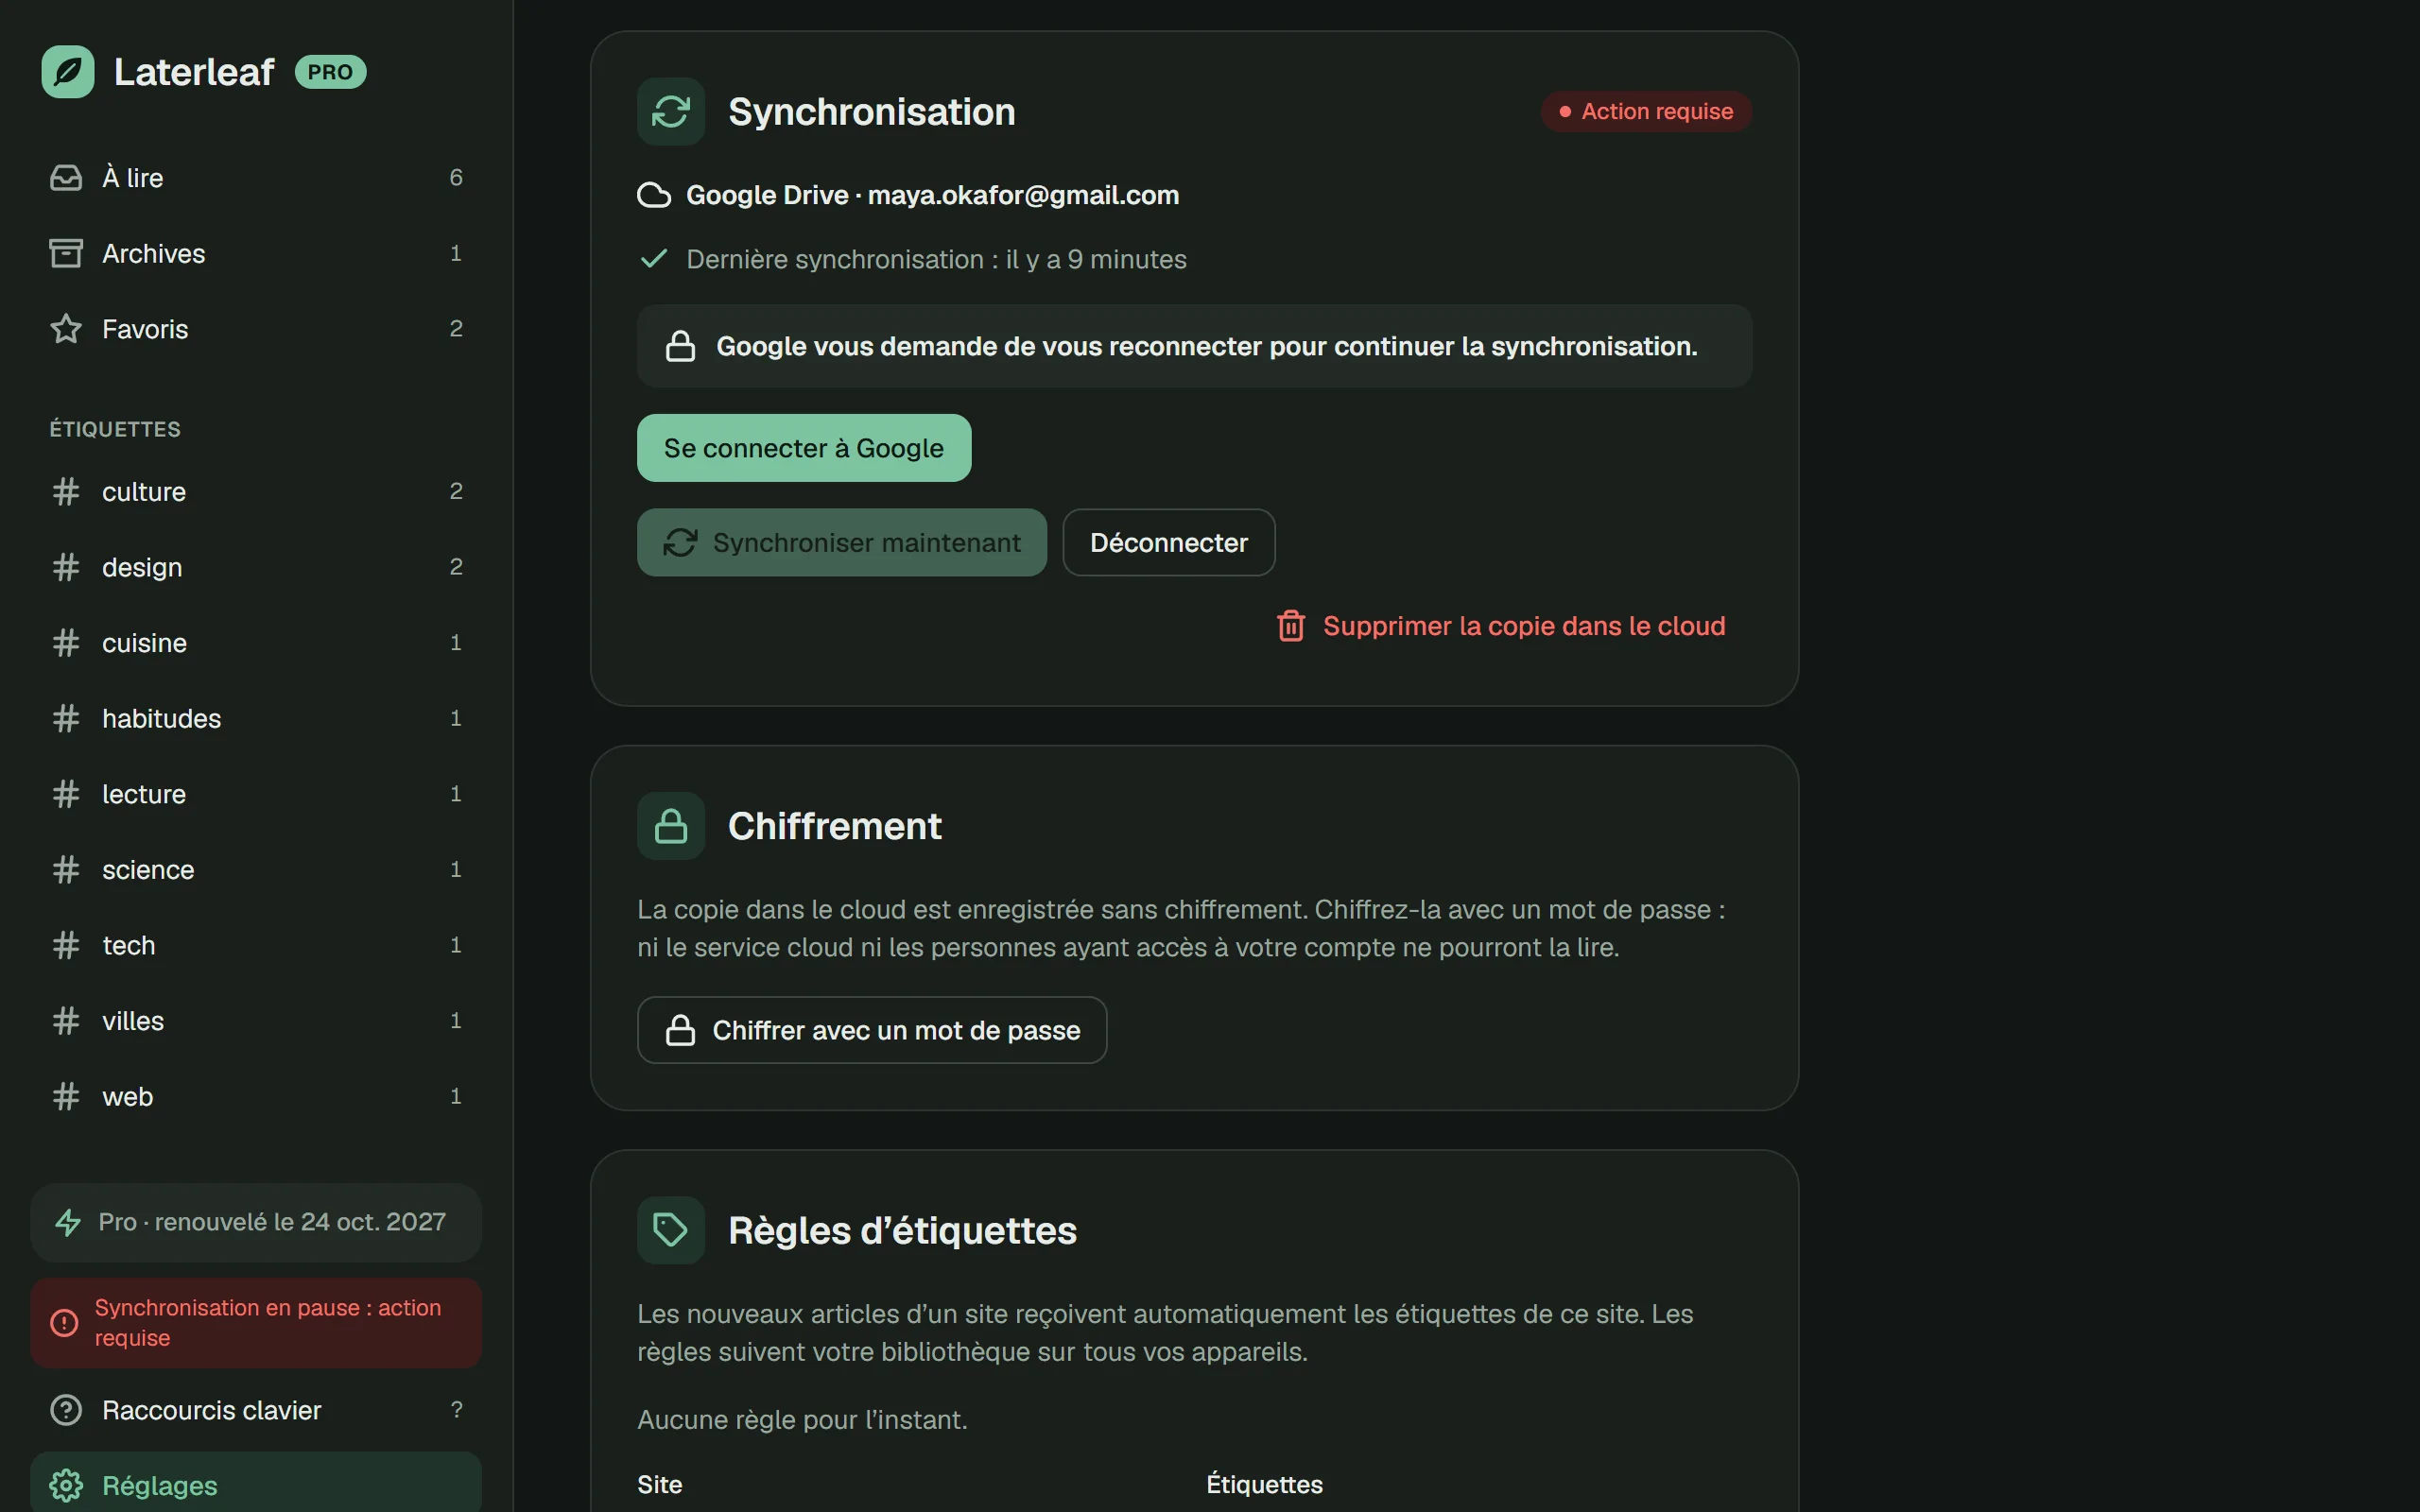The width and height of the screenshot is (2420, 1512).
Task: Click the lock icon in reconnect notice
Action: [680, 346]
